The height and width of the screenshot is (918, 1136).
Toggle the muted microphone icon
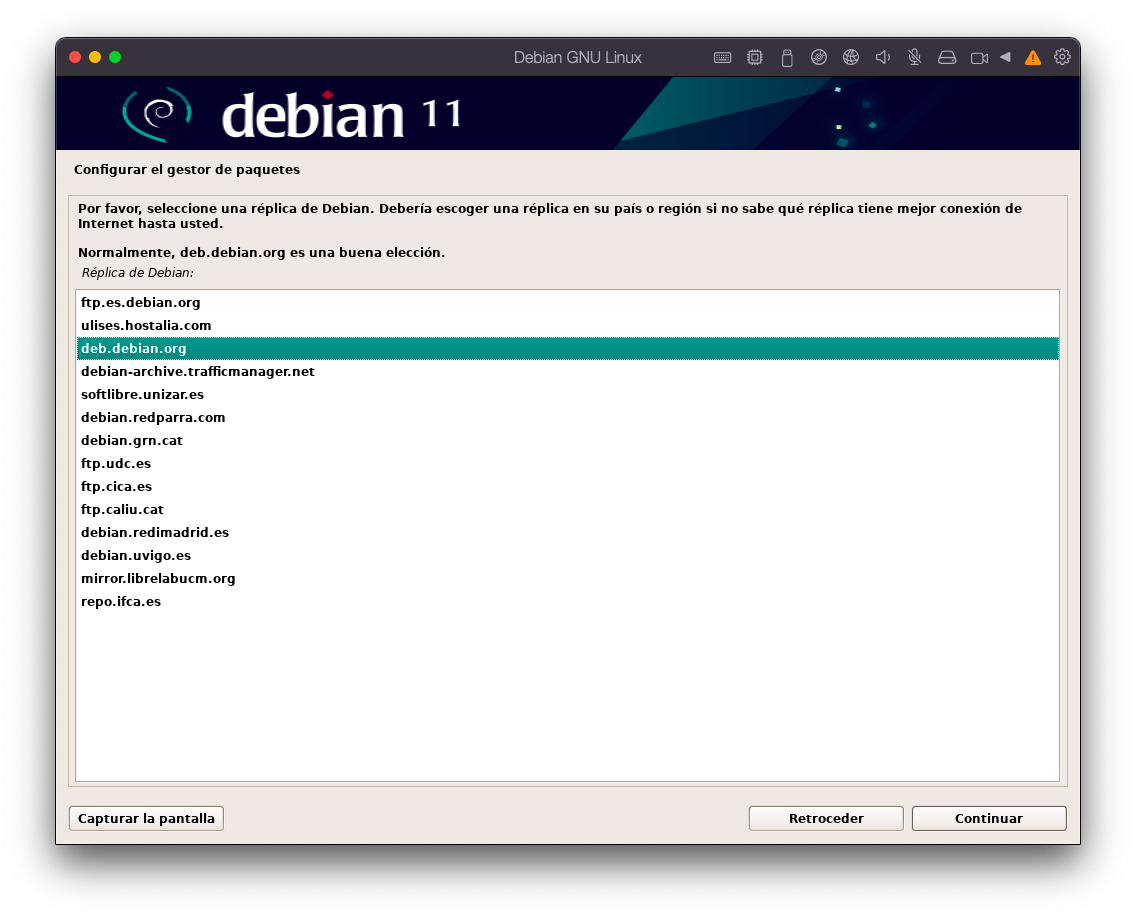[914, 58]
